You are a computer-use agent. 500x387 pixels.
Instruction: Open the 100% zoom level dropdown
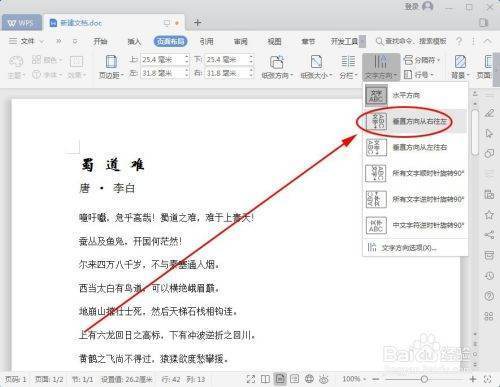click(354, 379)
